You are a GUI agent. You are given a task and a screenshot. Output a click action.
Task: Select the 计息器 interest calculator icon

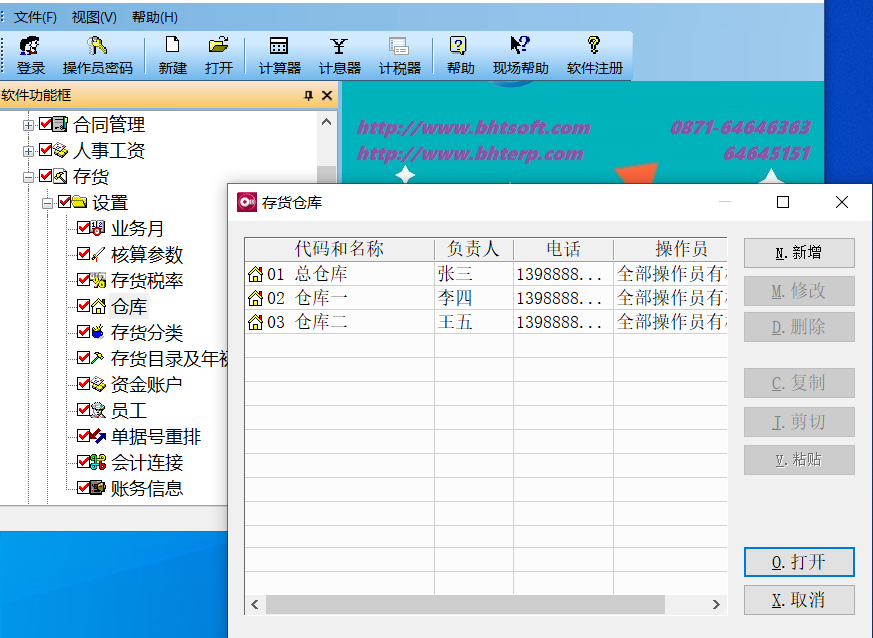pos(338,54)
